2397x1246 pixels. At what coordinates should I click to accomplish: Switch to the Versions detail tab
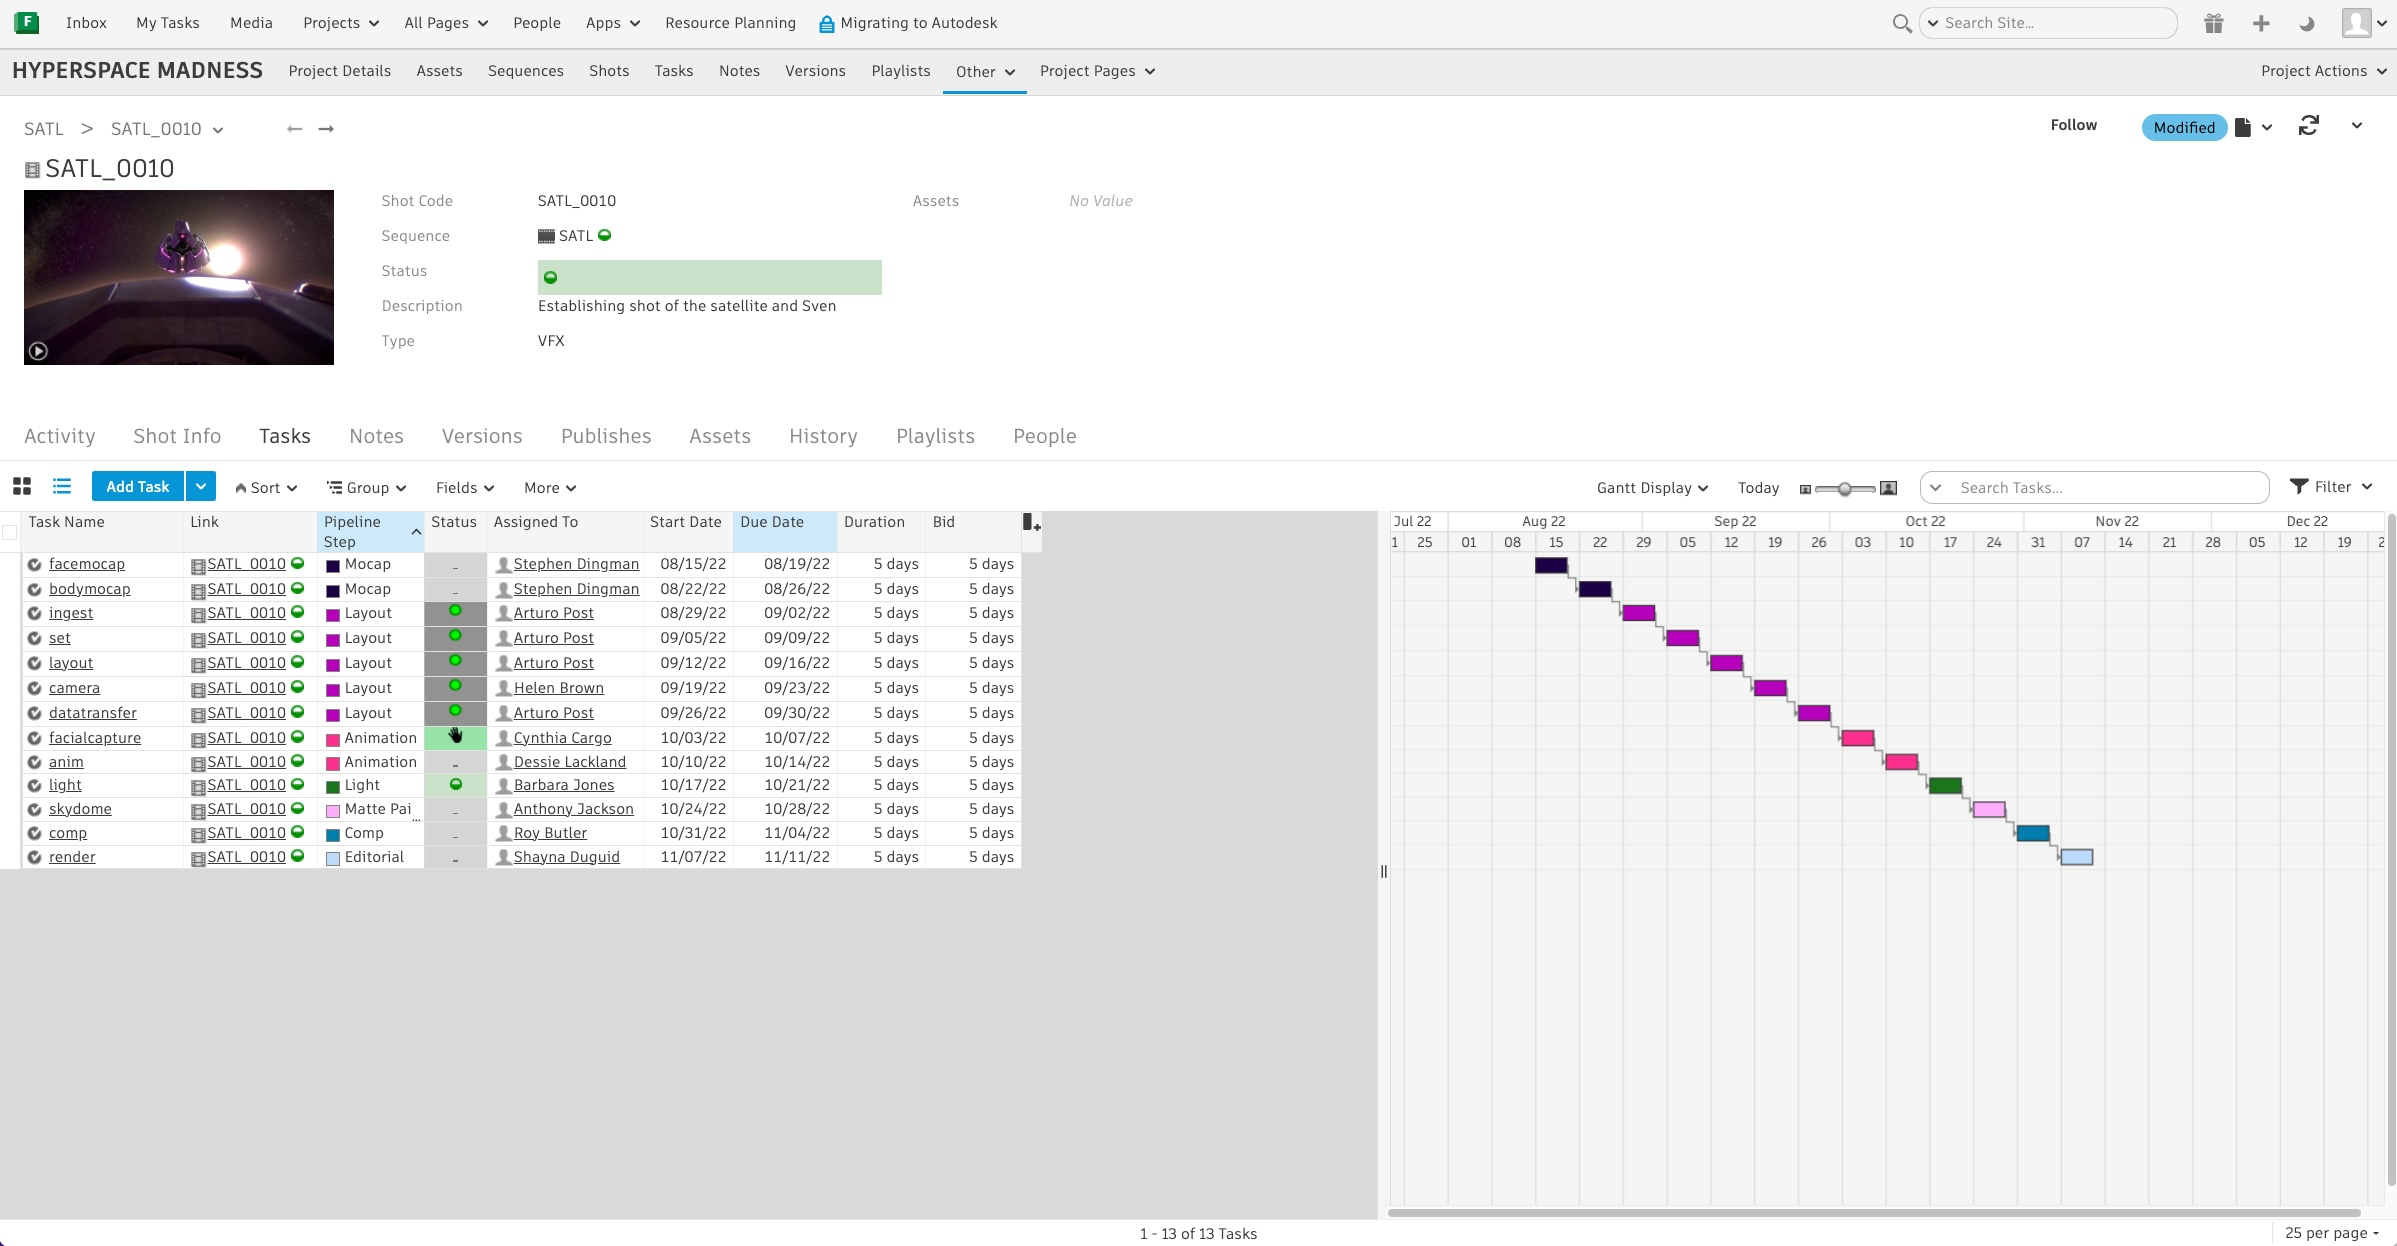pos(482,436)
